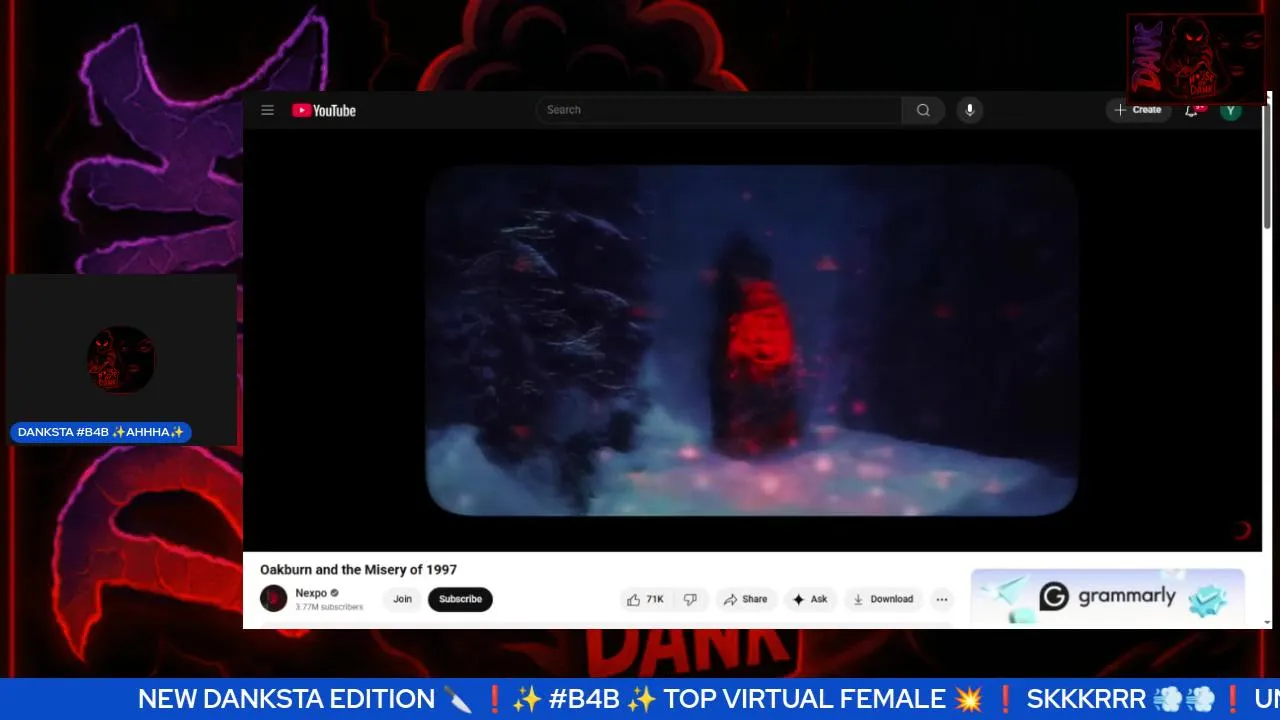Click the page vertical scrollbar thumb
Viewport: 1280px width, 720px height.
click(x=1267, y=165)
